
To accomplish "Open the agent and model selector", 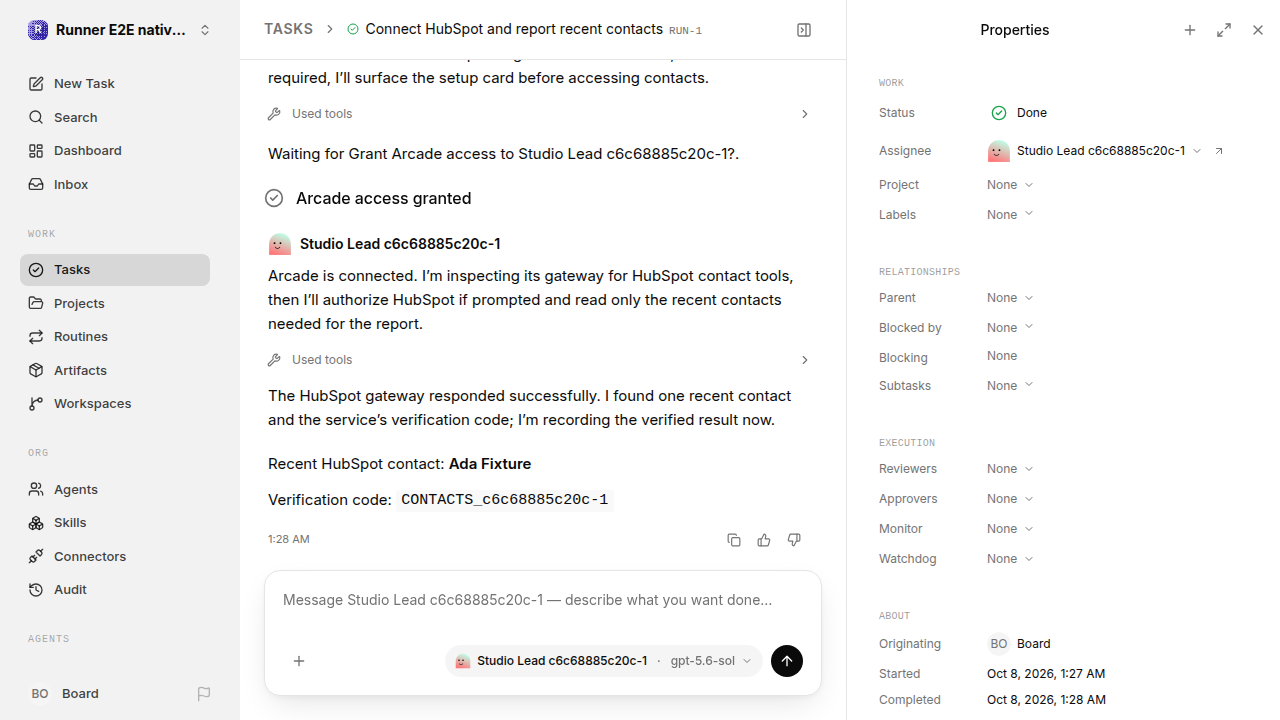I will [604, 661].
